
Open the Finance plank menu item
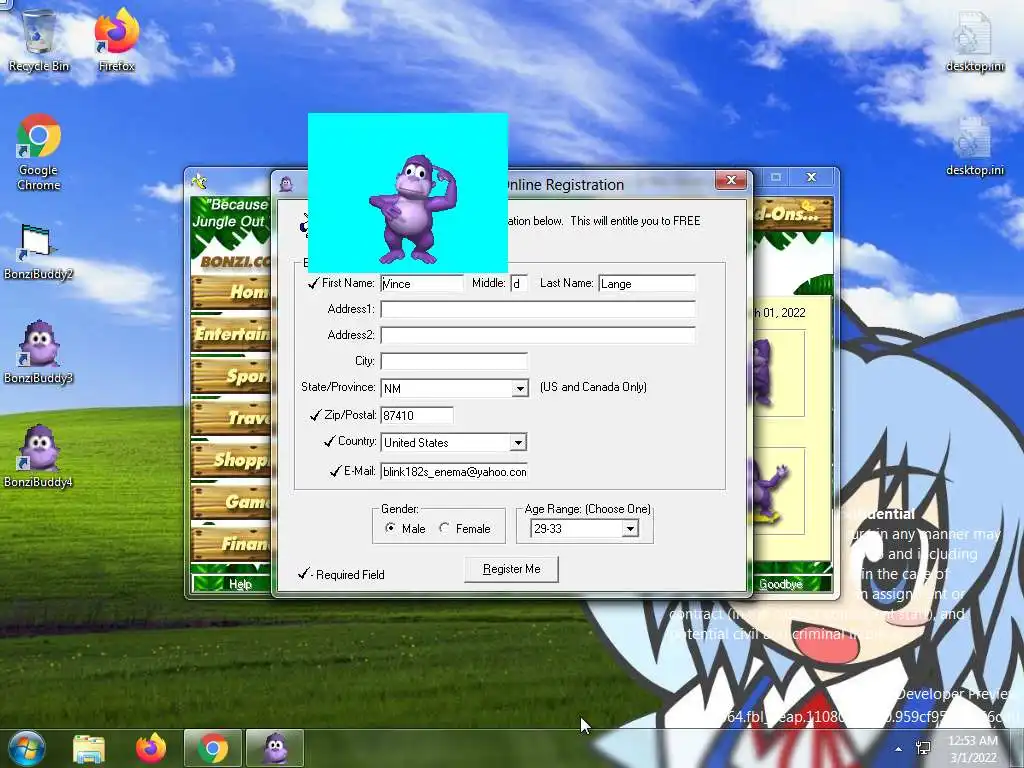coord(231,543)
